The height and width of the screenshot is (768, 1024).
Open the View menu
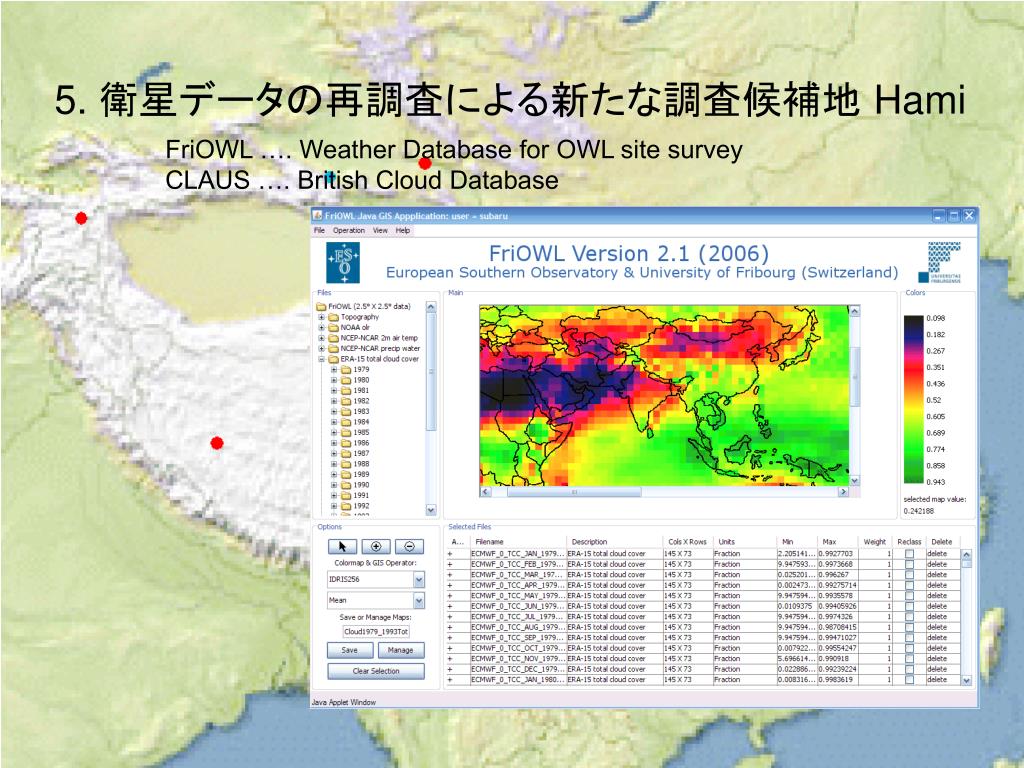pos(380,231)
